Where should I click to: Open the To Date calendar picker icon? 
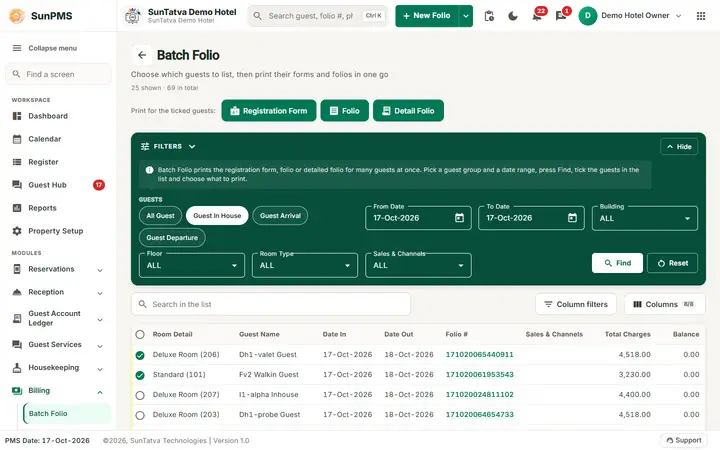click(572, 218)
